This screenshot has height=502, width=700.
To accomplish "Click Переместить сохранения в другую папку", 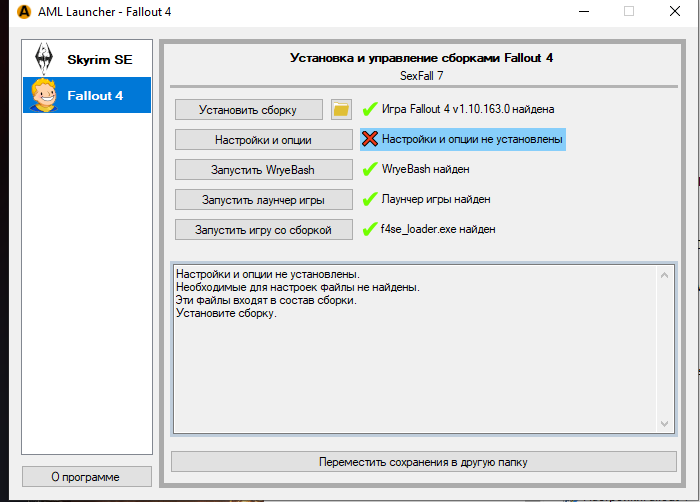I will [422, 462].
